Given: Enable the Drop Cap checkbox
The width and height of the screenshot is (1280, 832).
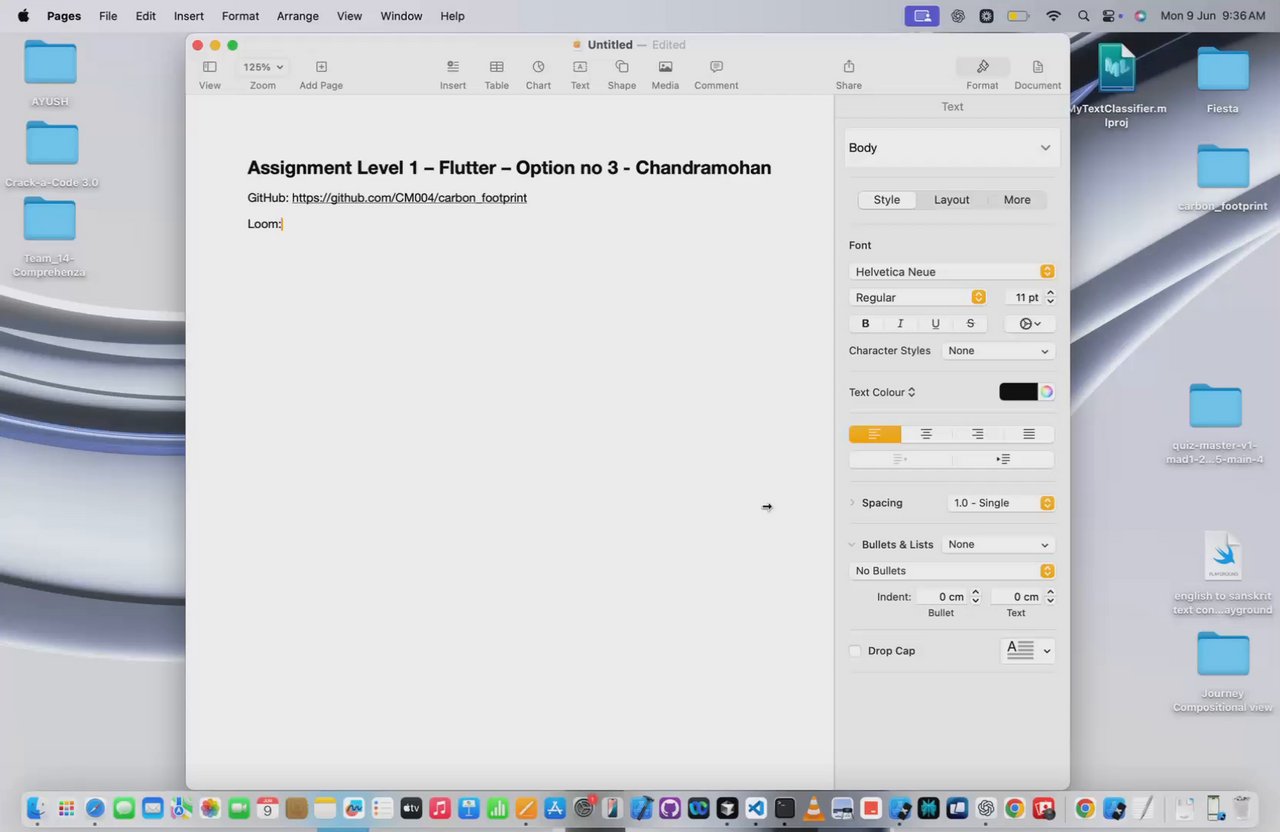Looking at the screenshot, I should tap(855, 651).
